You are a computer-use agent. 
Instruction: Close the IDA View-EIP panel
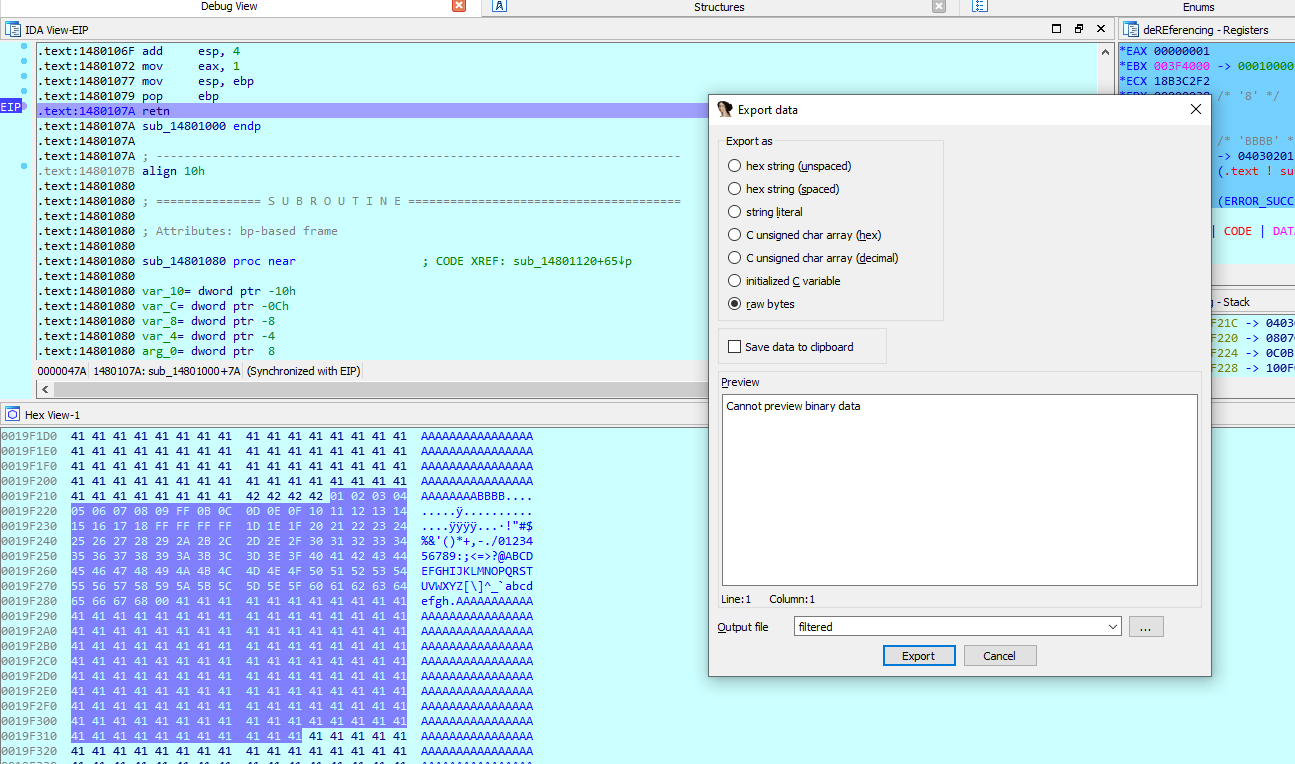1101,29
